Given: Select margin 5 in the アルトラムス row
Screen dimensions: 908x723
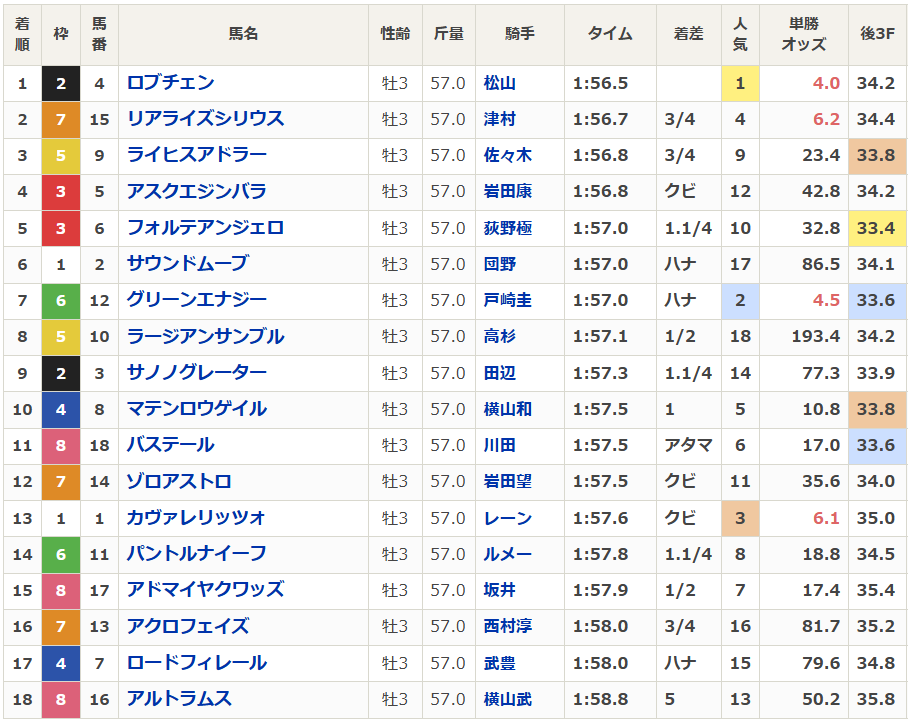Looking at the screenshot, I should coord(670,699).
